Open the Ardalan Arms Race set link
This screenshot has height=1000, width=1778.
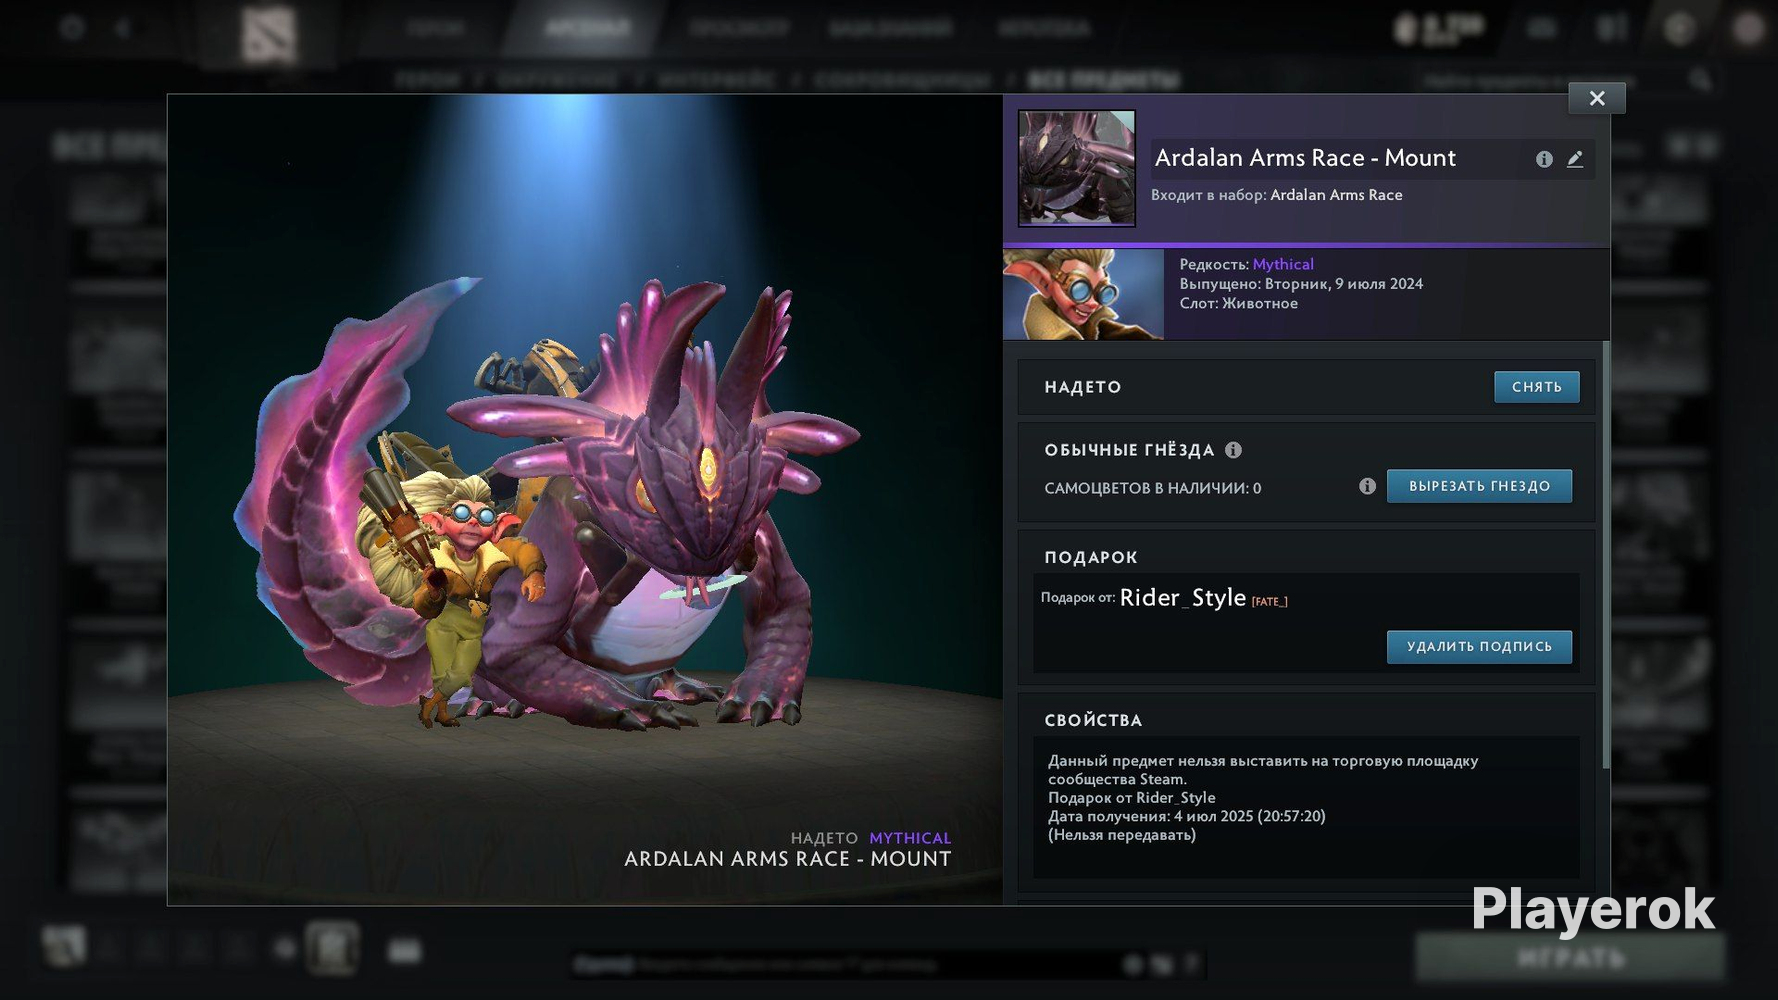coord(1336,195)
